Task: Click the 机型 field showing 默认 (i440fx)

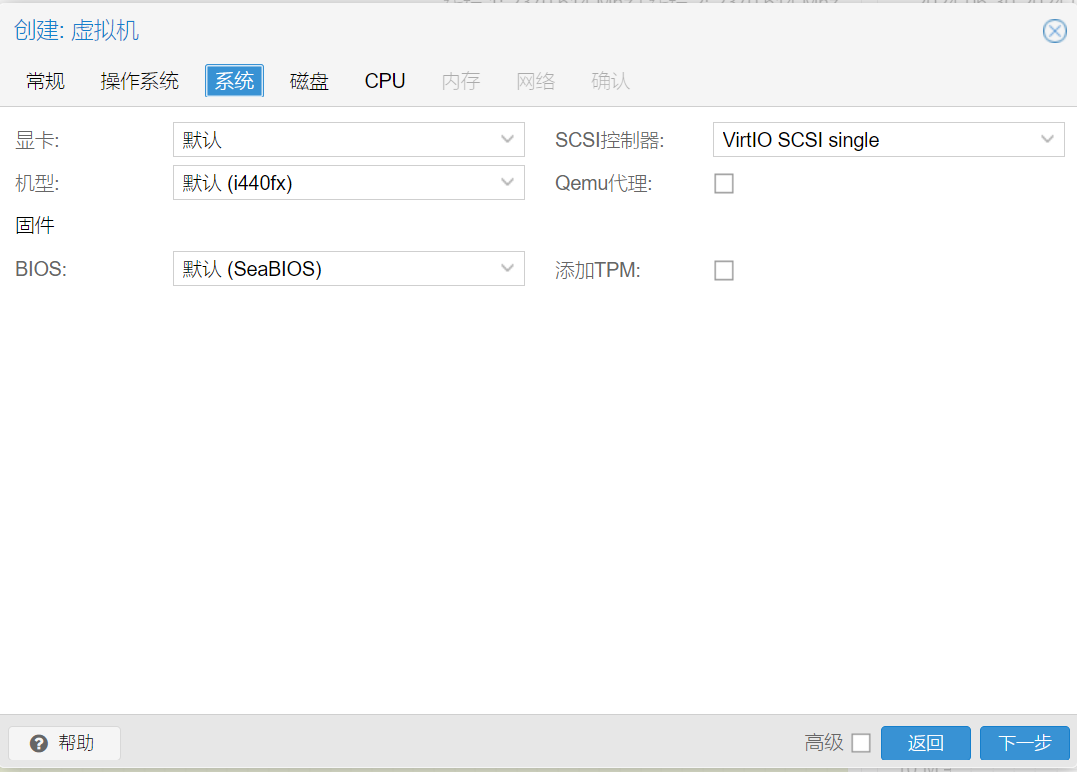Action: 349,183
